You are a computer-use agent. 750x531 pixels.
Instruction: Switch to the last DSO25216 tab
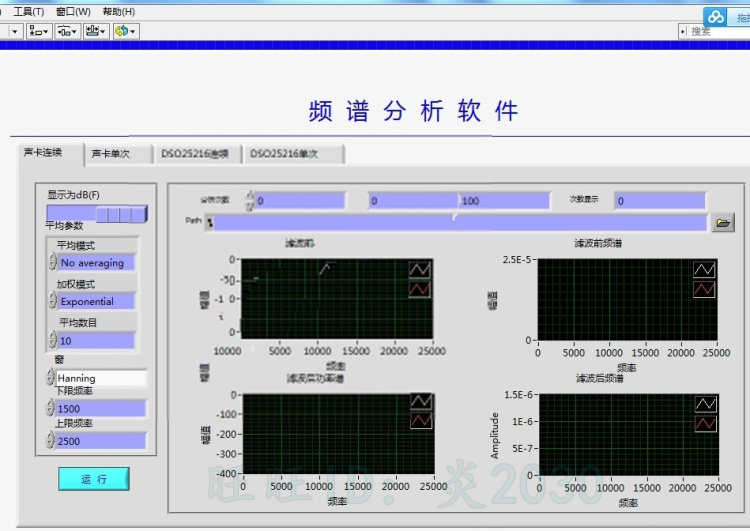(294, 154)
